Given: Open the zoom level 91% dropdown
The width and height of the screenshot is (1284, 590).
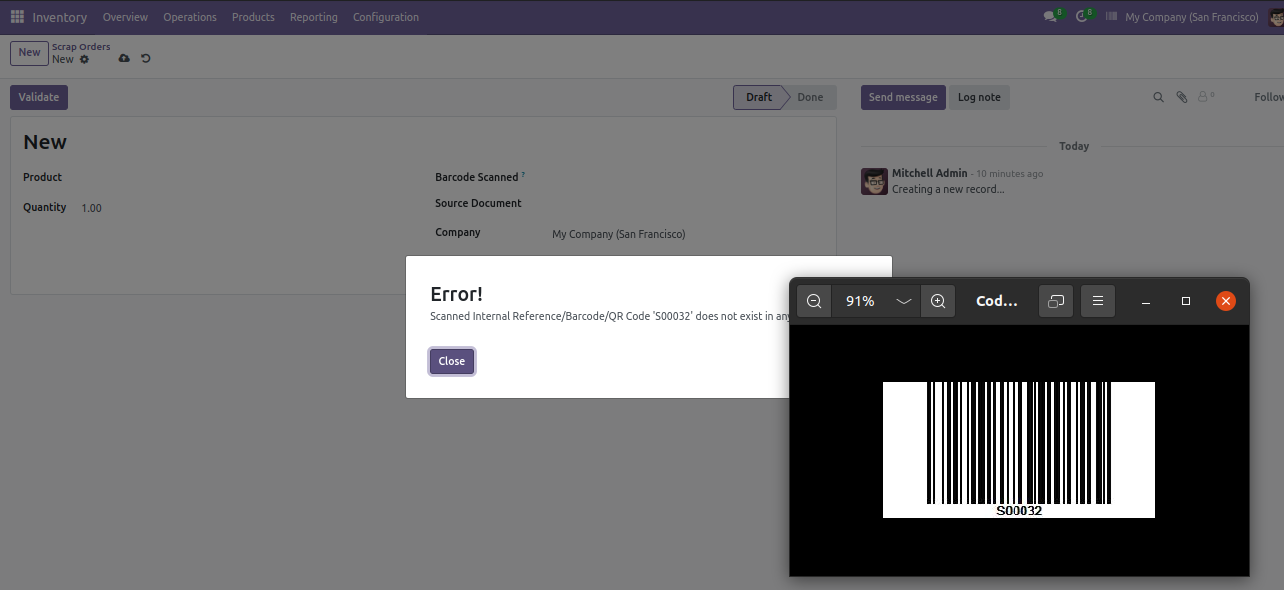Looking at the screenshot, I should point(875,301).
